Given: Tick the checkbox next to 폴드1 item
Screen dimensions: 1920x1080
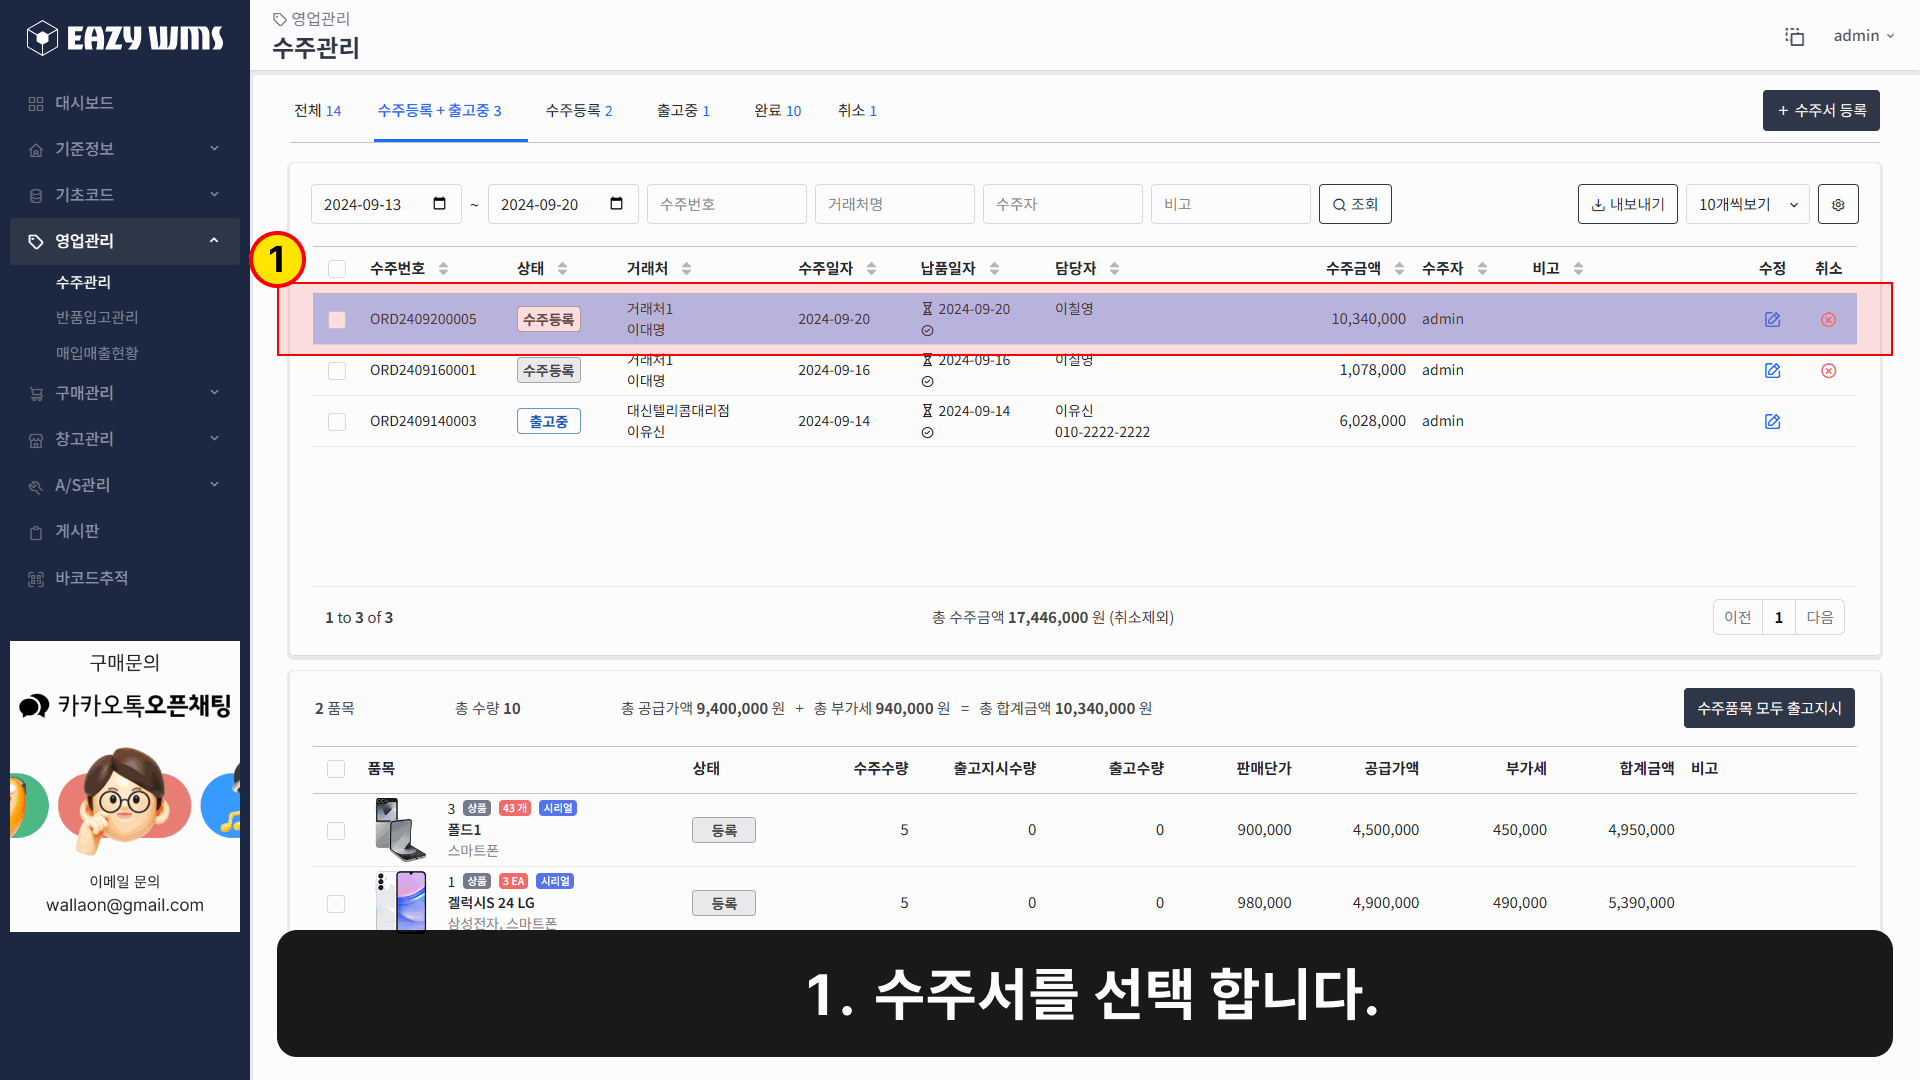Looking at the screenshot, I should click(336, 830).
